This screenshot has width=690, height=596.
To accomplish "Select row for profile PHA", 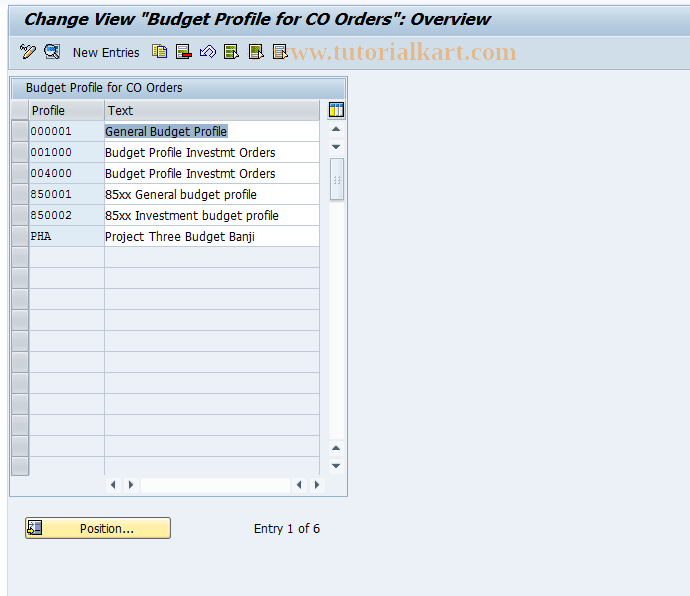I will pyautogui.click(x=20, y=236).
